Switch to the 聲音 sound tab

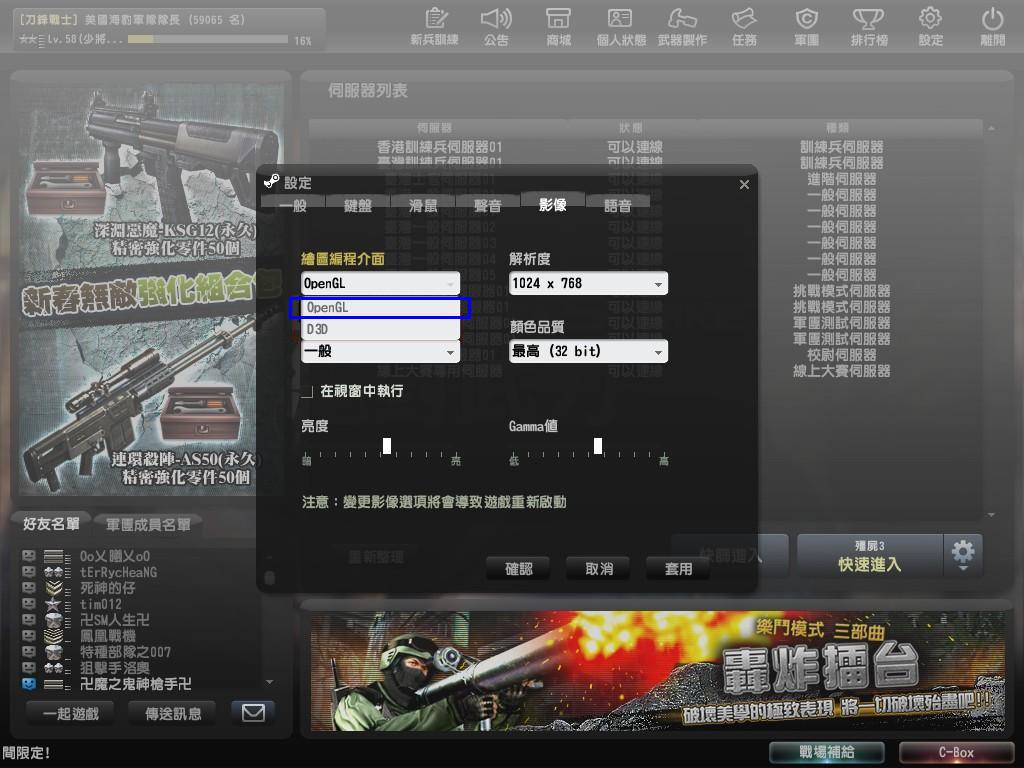click(x=488, y=206)
